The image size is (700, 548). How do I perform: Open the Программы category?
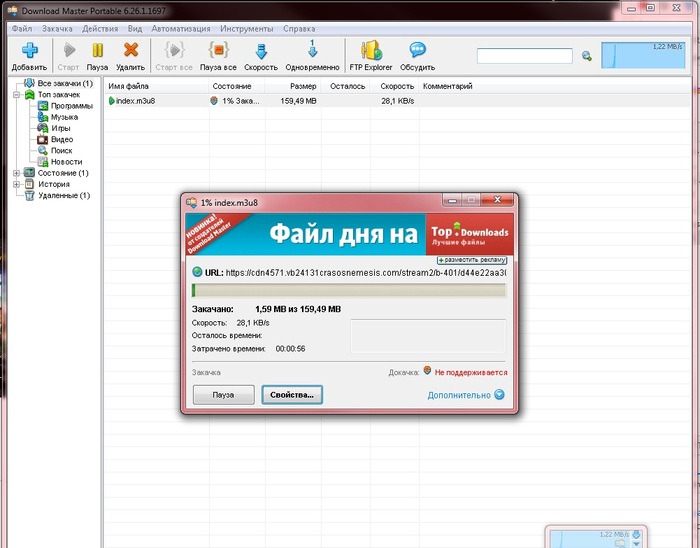click(71, 106)
